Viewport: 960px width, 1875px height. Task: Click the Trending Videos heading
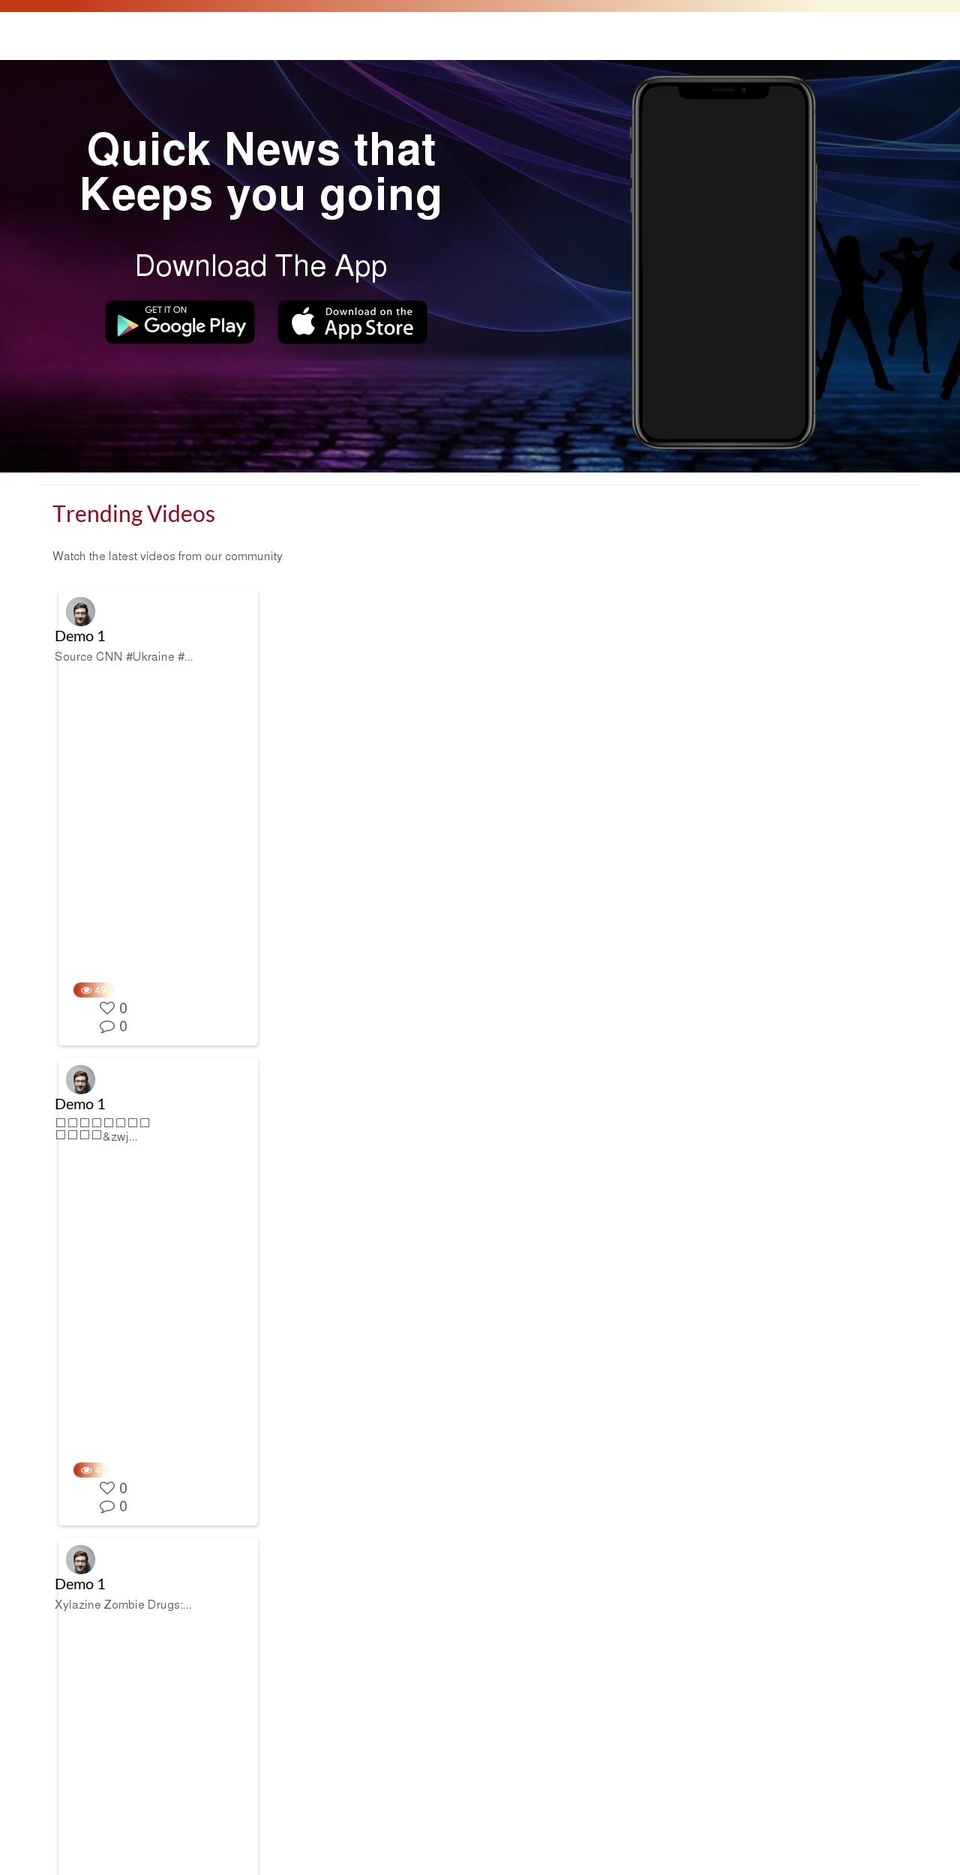[x=134, y=514]
